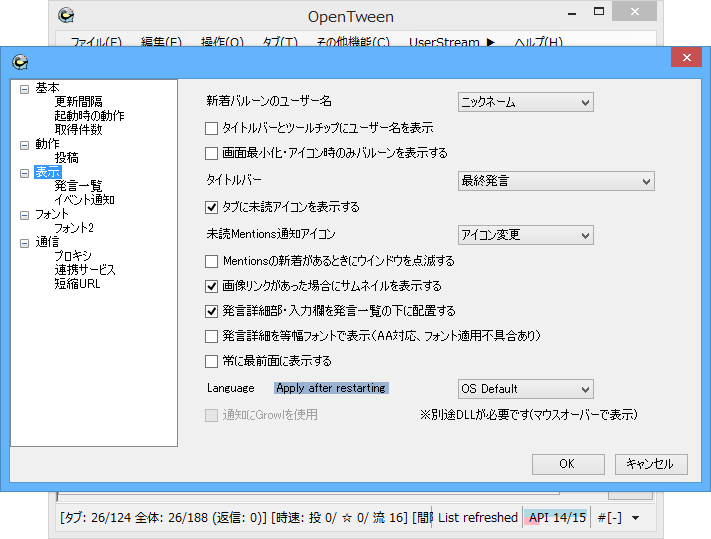Click the settings dialog title bar icon
711x539 pixels.
point(20,62)
